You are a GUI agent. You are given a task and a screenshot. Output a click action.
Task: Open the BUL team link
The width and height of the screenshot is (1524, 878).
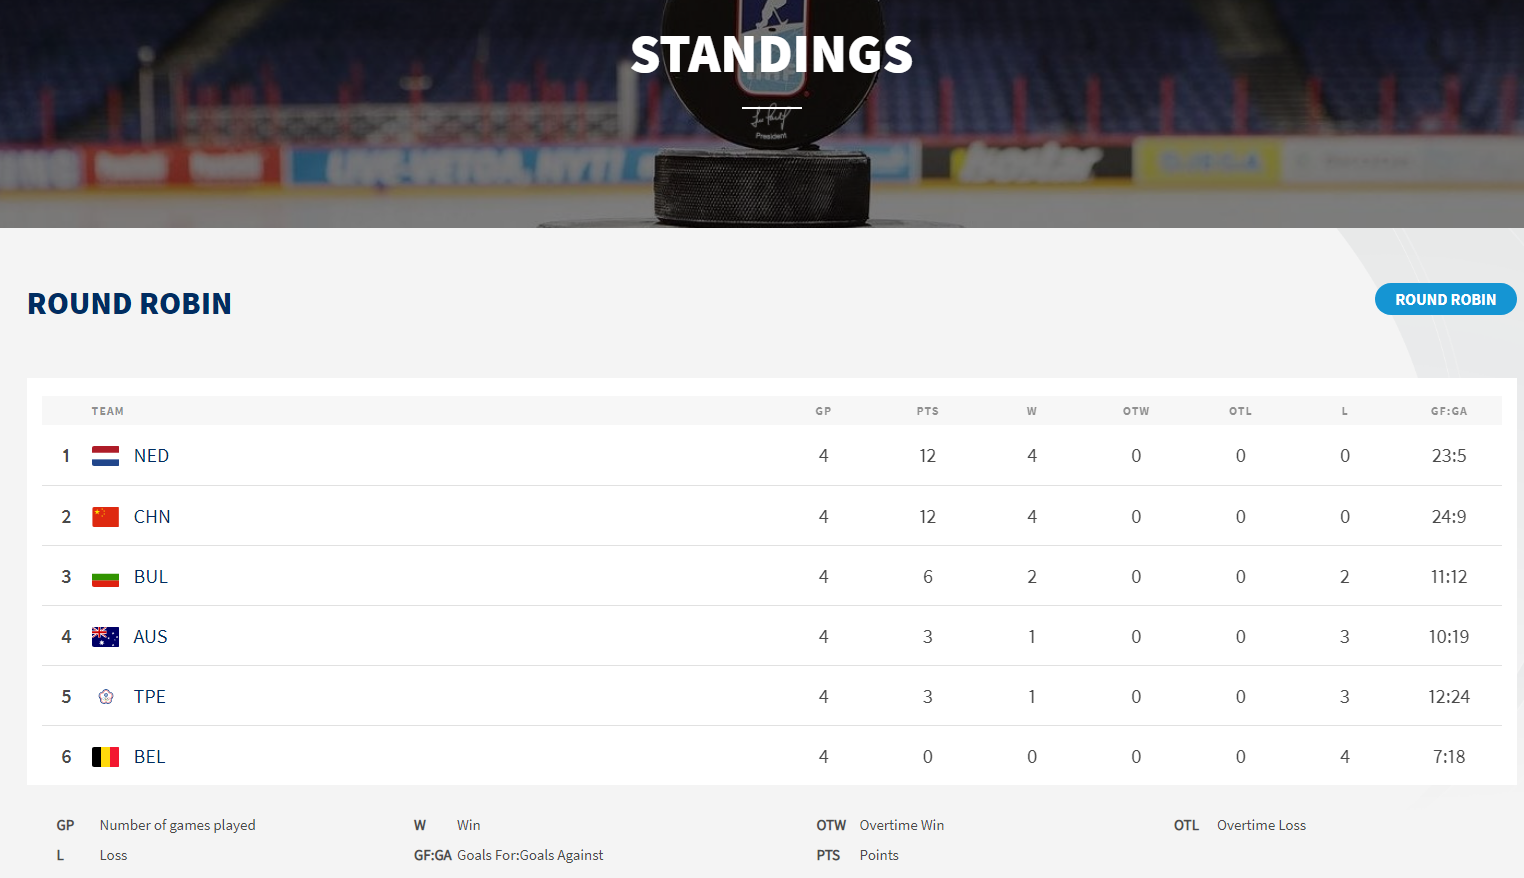pyautogui.click(x=151, y=577)
